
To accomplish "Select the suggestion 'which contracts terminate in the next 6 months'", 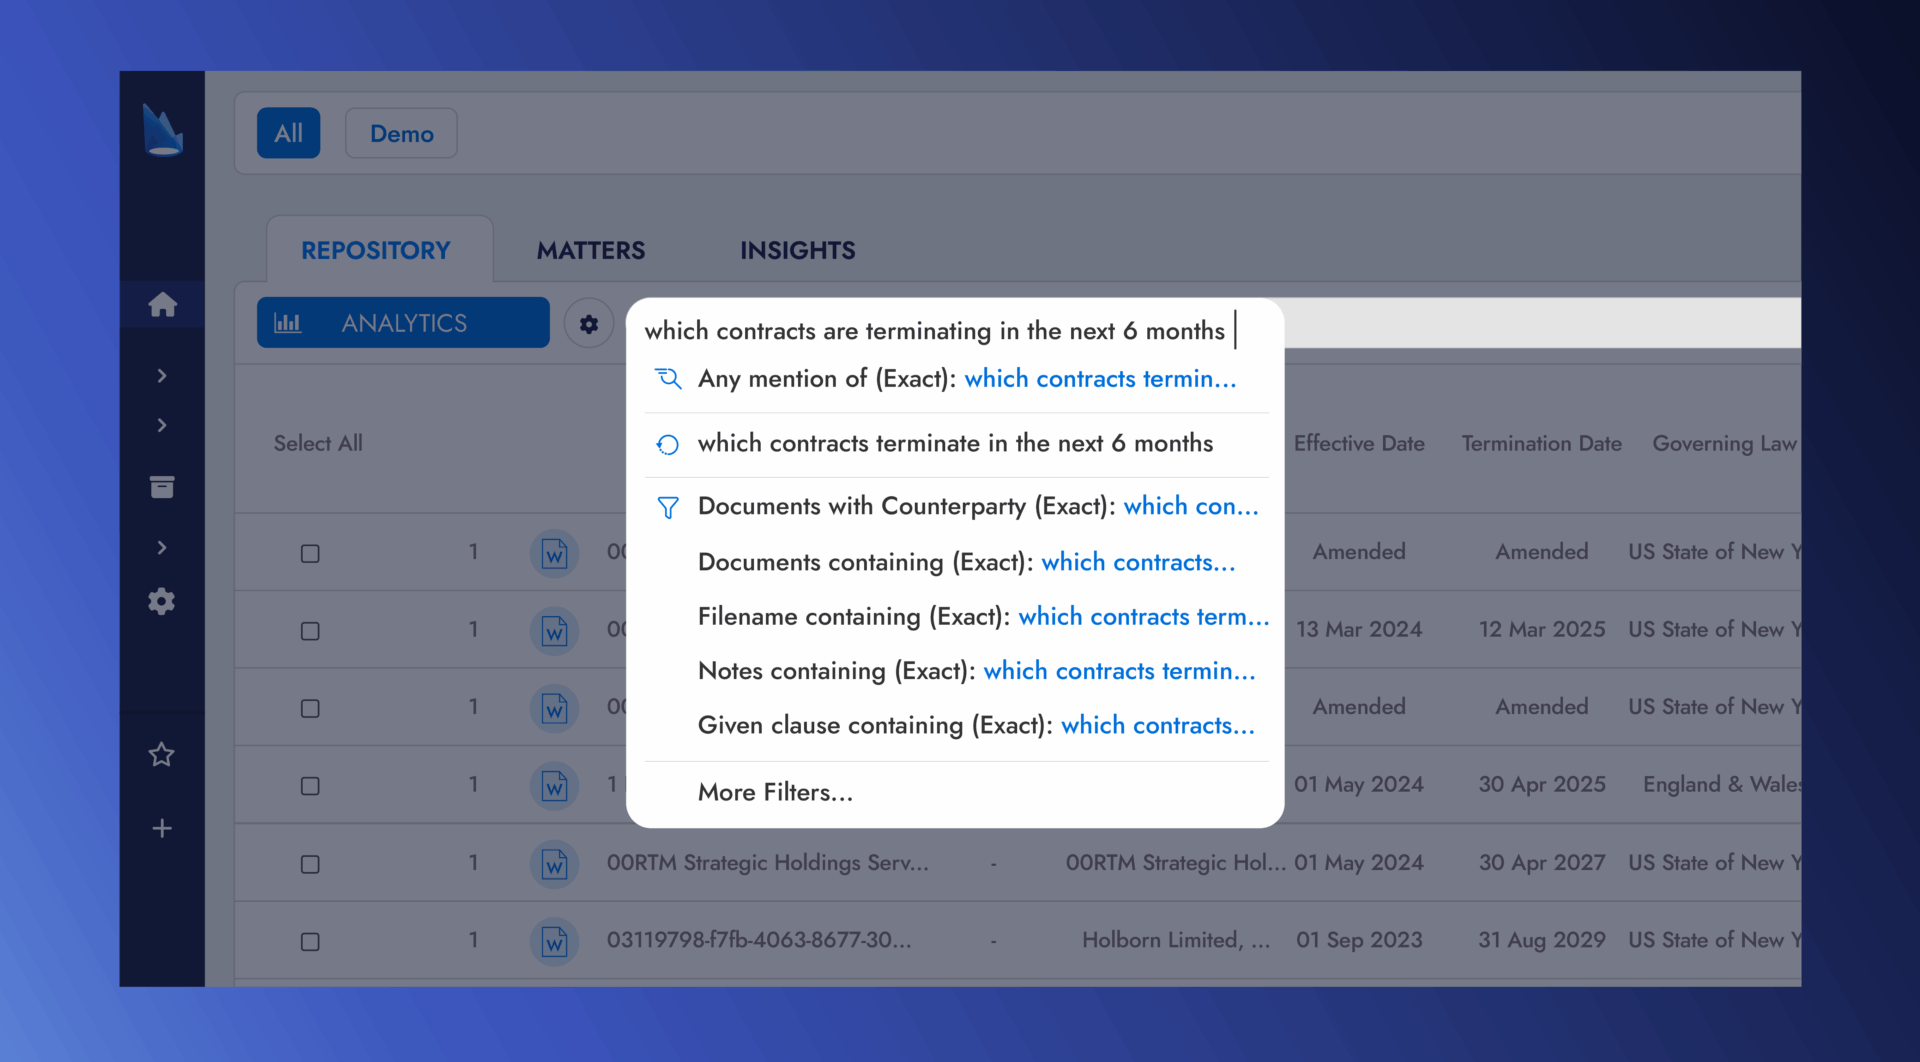I will coord(955,443).
